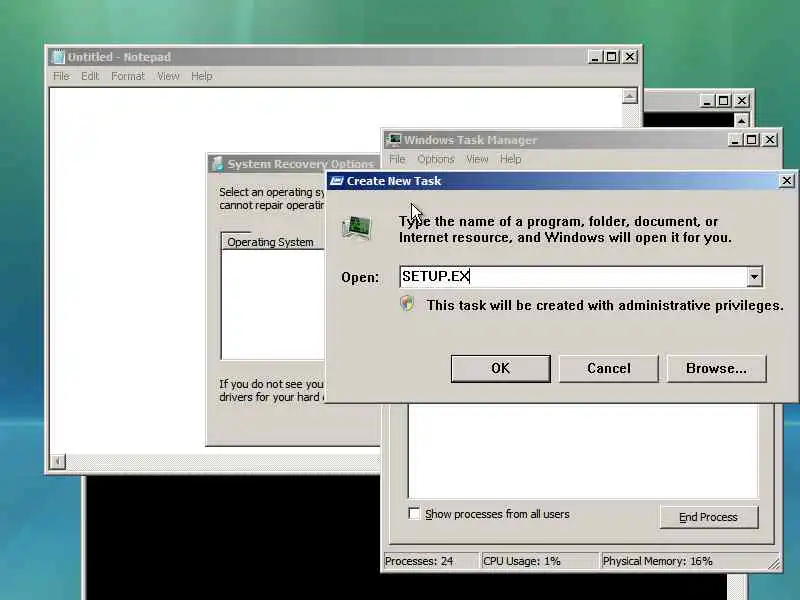Open Notepad Format menu
Screen dimensions: 800x600
[x=128, y=76]
